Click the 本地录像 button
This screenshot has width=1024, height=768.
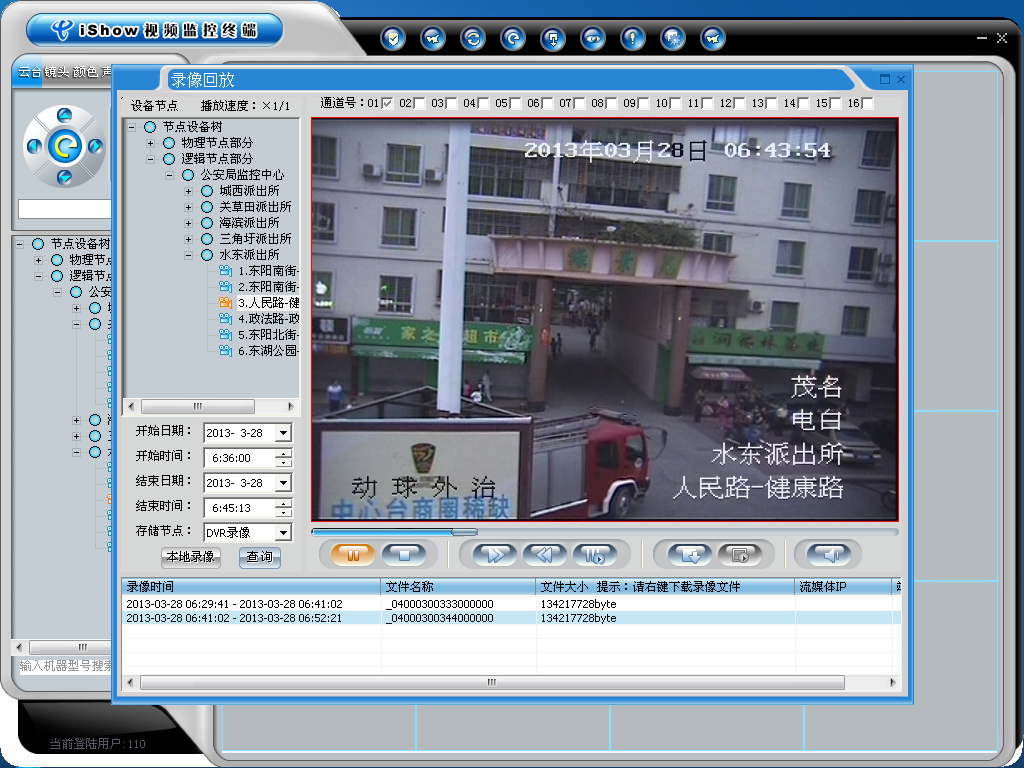(190, 557)
